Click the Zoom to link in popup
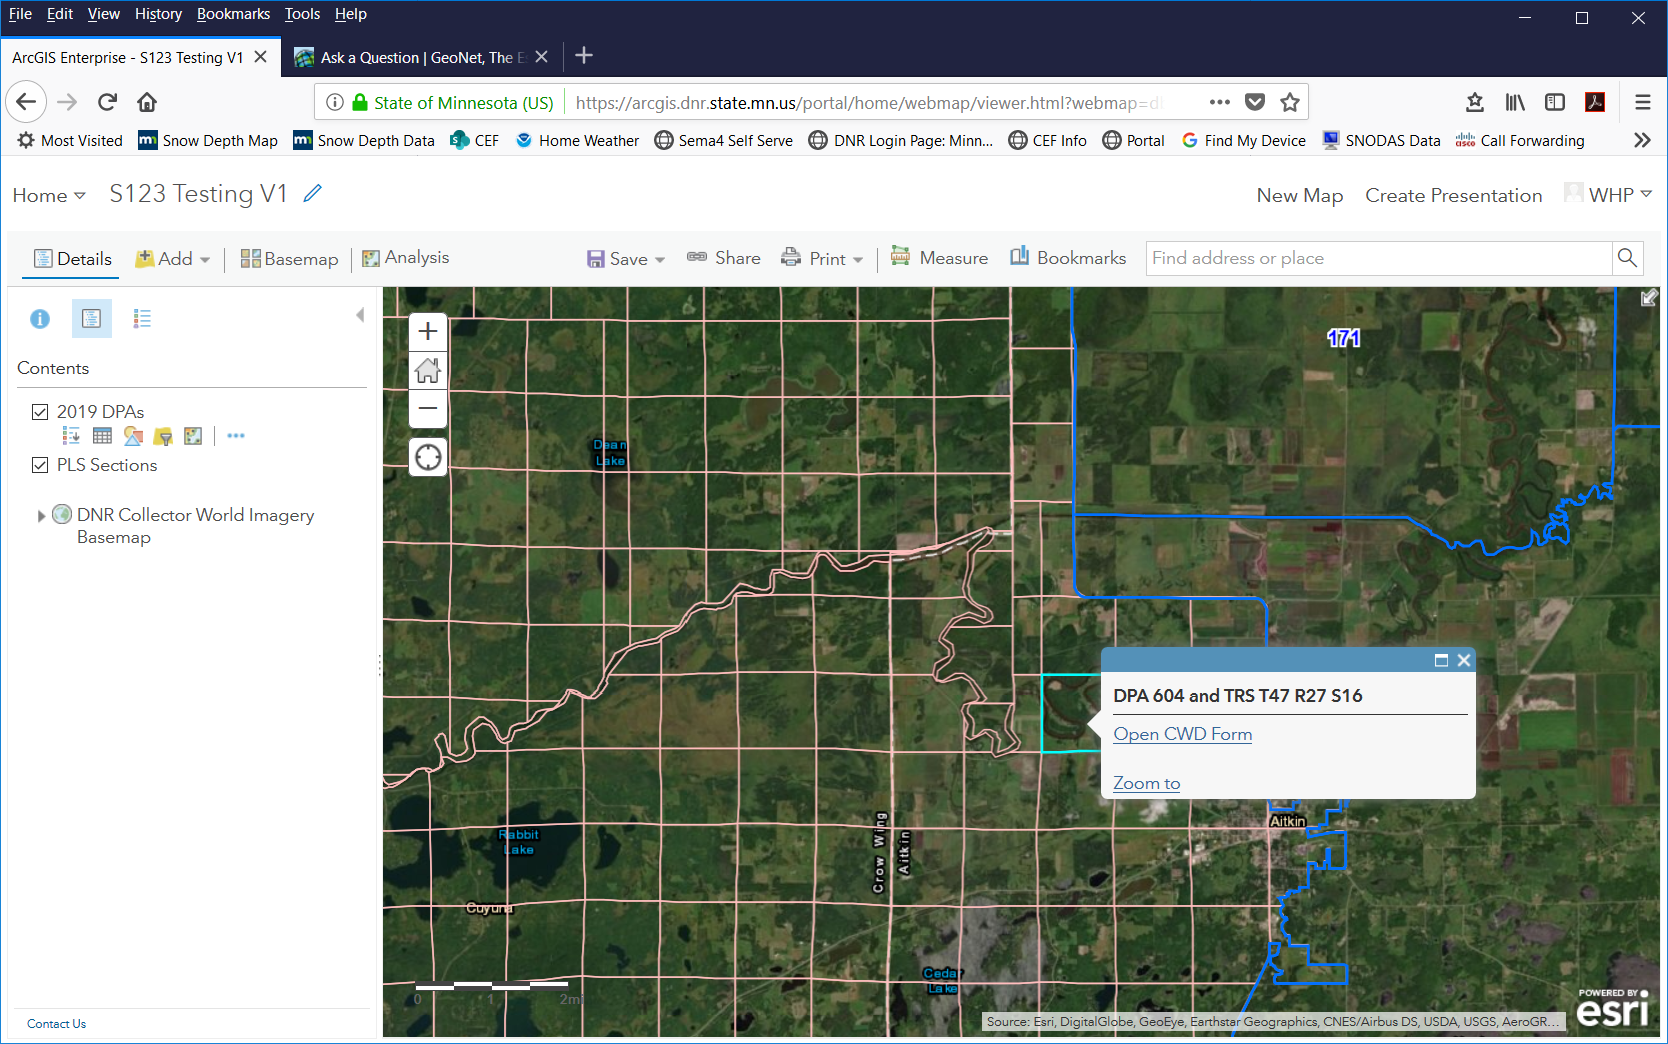 coord(1147,783)
